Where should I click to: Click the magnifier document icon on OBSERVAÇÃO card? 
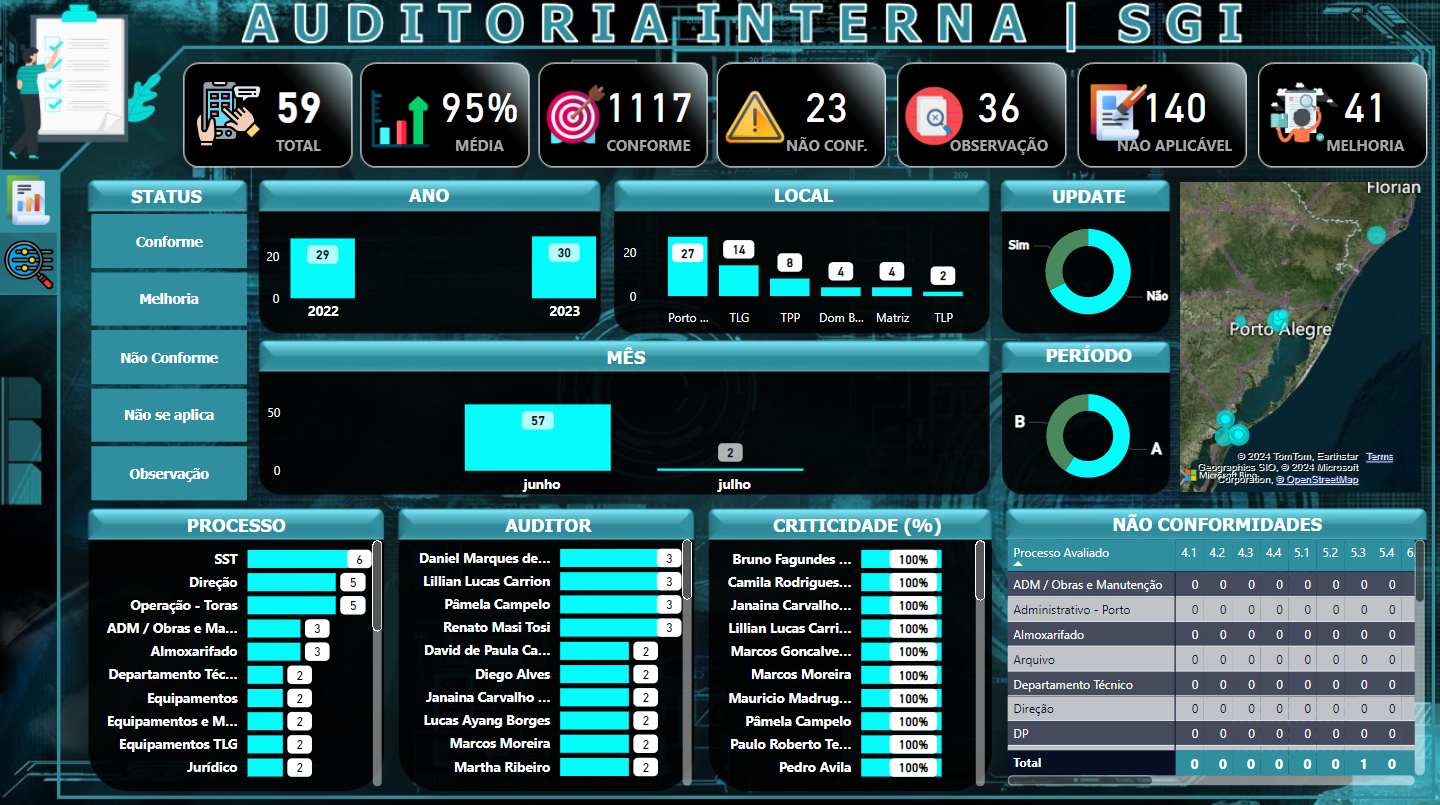pos(933,116)
